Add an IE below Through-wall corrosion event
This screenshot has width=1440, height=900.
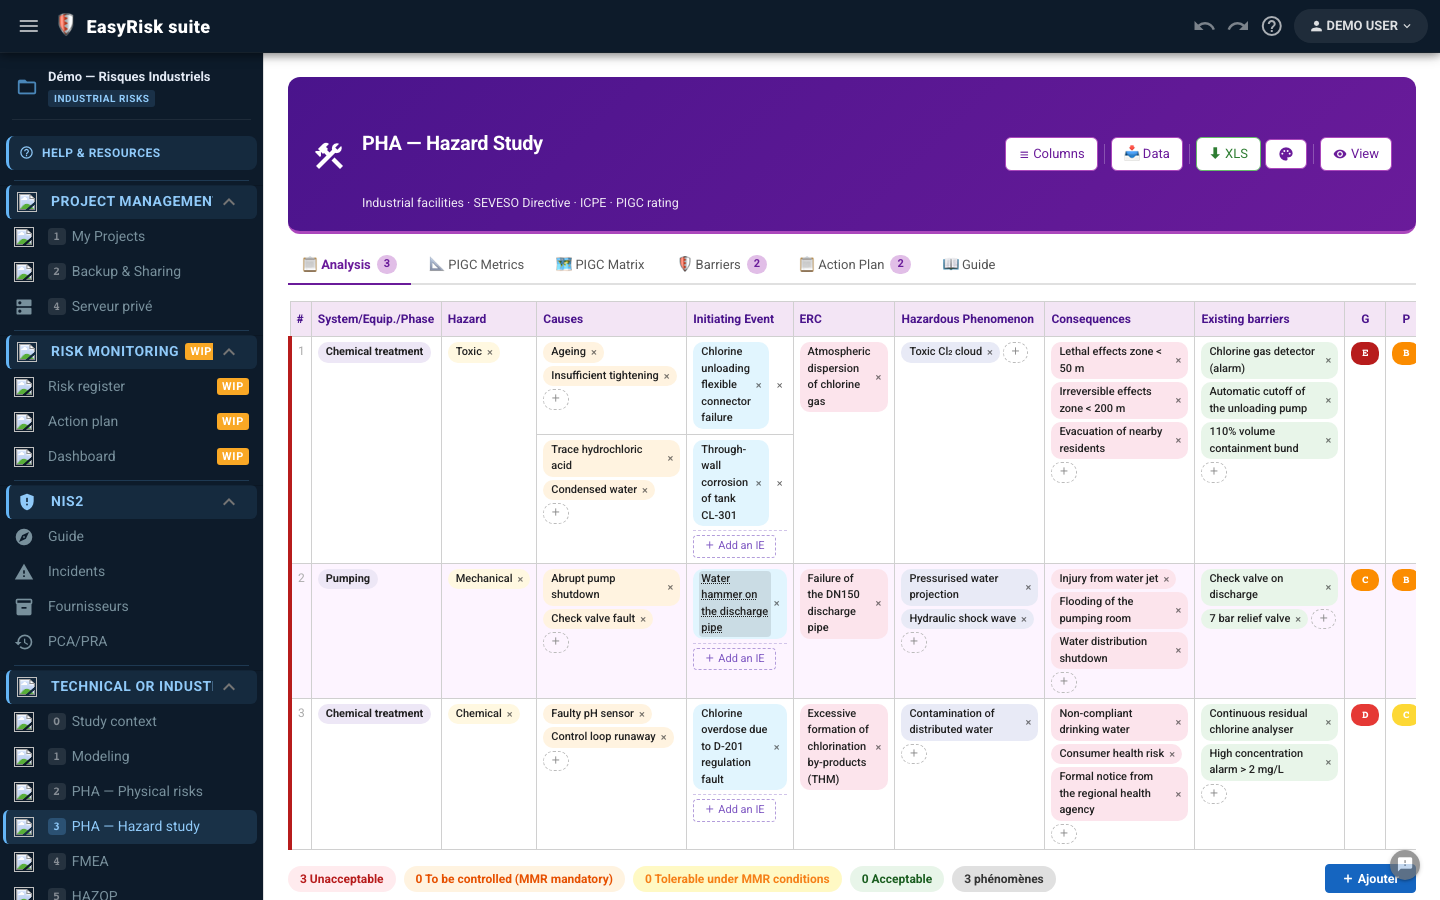pyautogui.click(x=734, y=546)
